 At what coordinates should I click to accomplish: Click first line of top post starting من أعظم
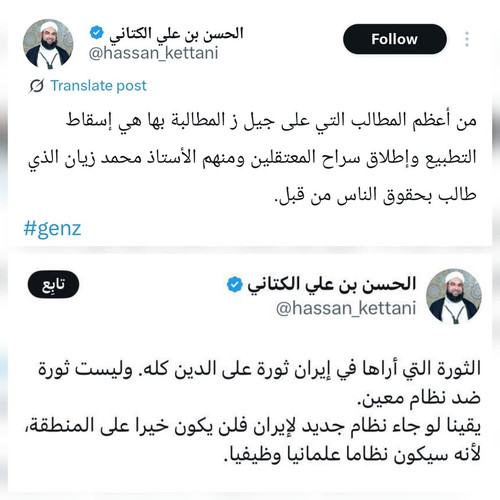271,120
